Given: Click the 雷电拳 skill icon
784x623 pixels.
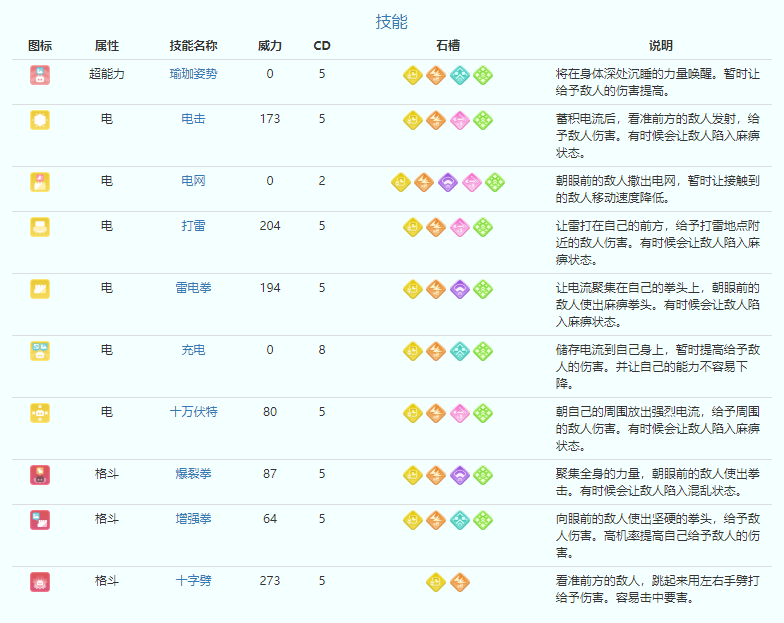Looking at the screenshot, I should (x=40, y=289).
